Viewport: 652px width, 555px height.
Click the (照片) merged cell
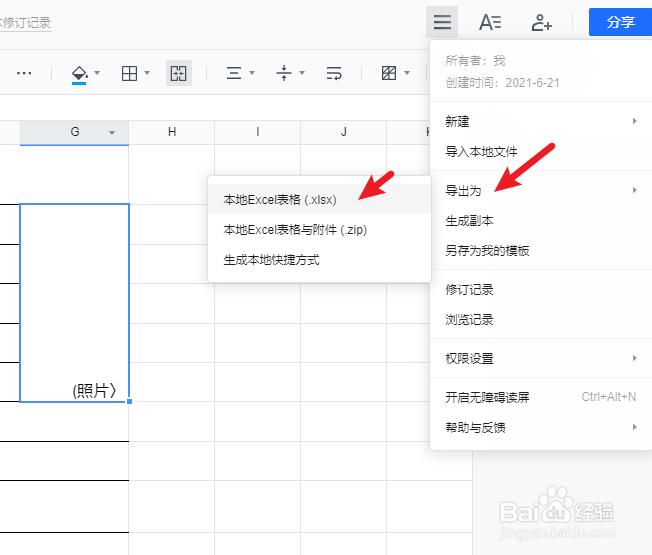[74, 303]
